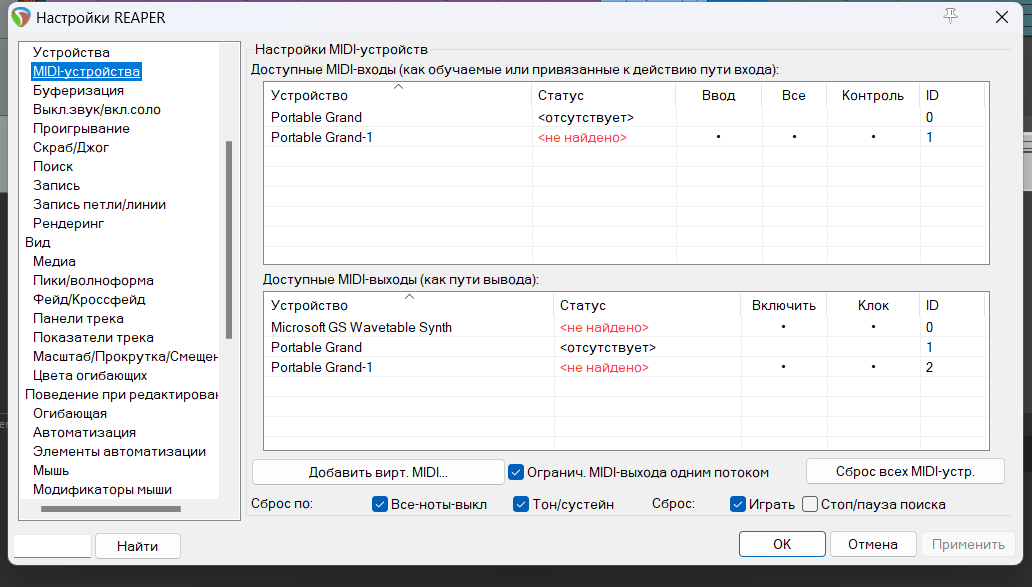Image resolution: width=1032 pixels, height=587 pixels.
Task: Open the Мышь settings page
Action: [x=51, y=471]
